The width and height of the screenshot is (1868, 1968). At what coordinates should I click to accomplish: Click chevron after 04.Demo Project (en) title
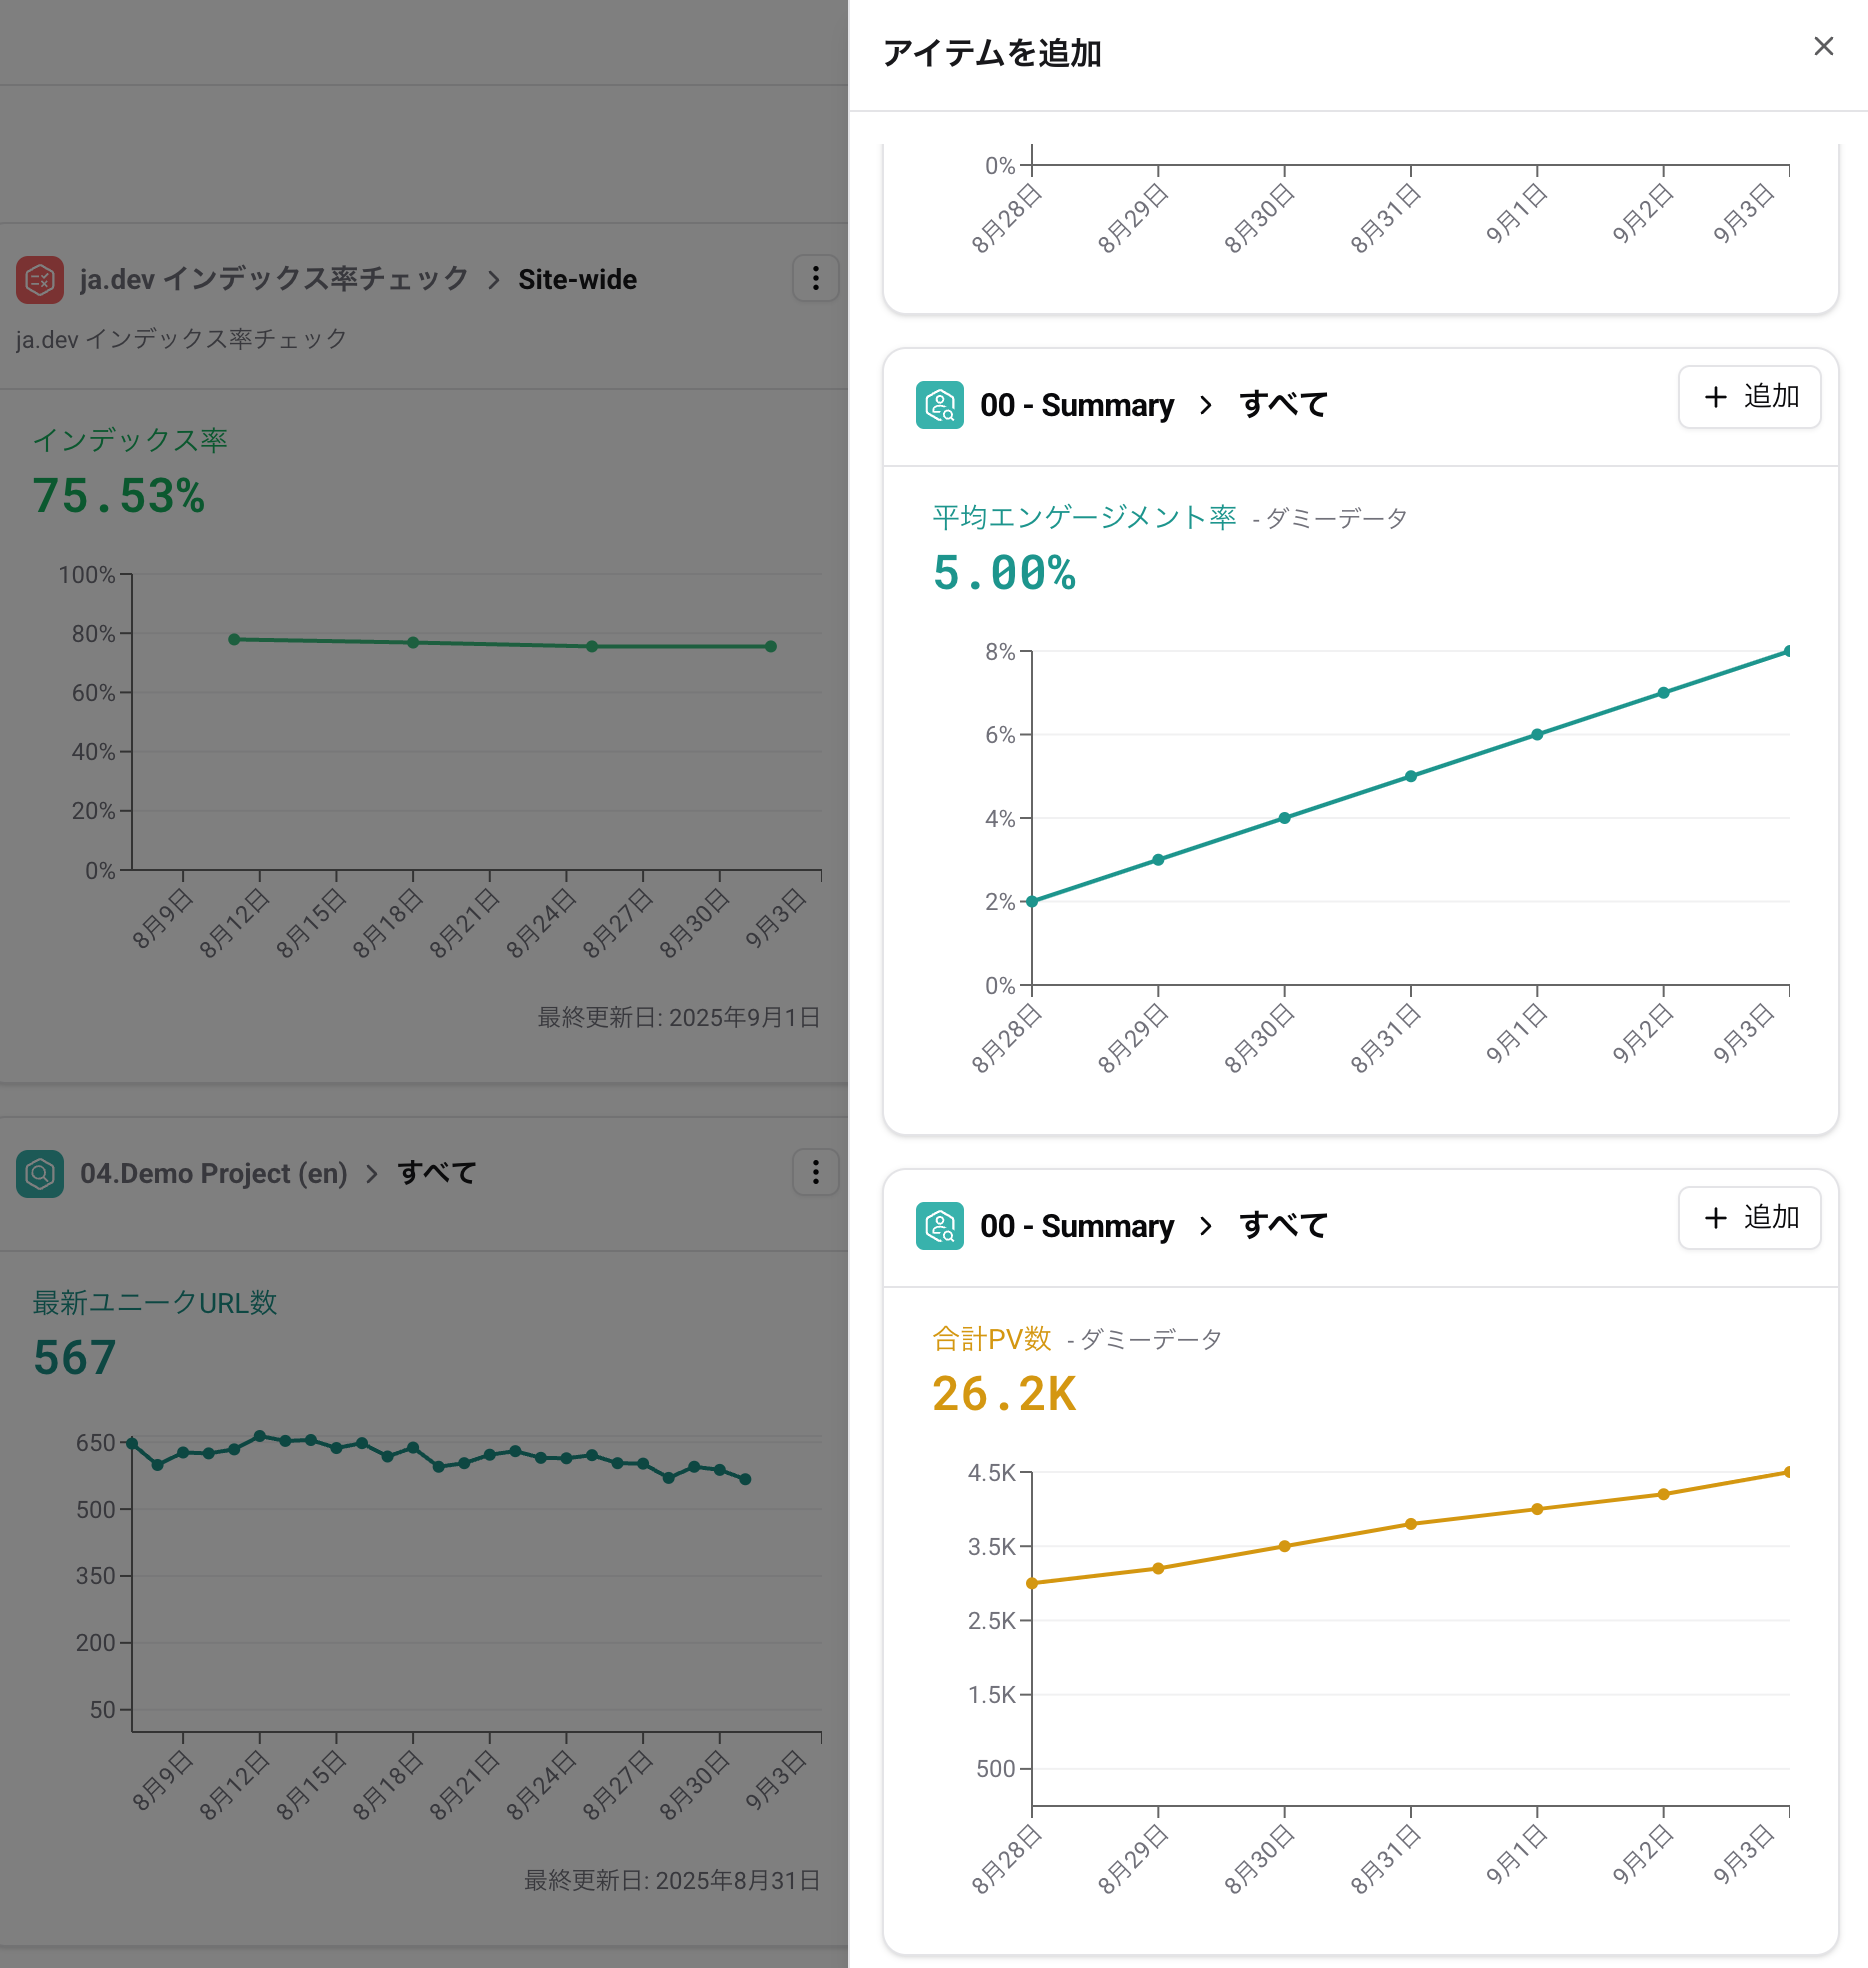tap(372, 1174)
